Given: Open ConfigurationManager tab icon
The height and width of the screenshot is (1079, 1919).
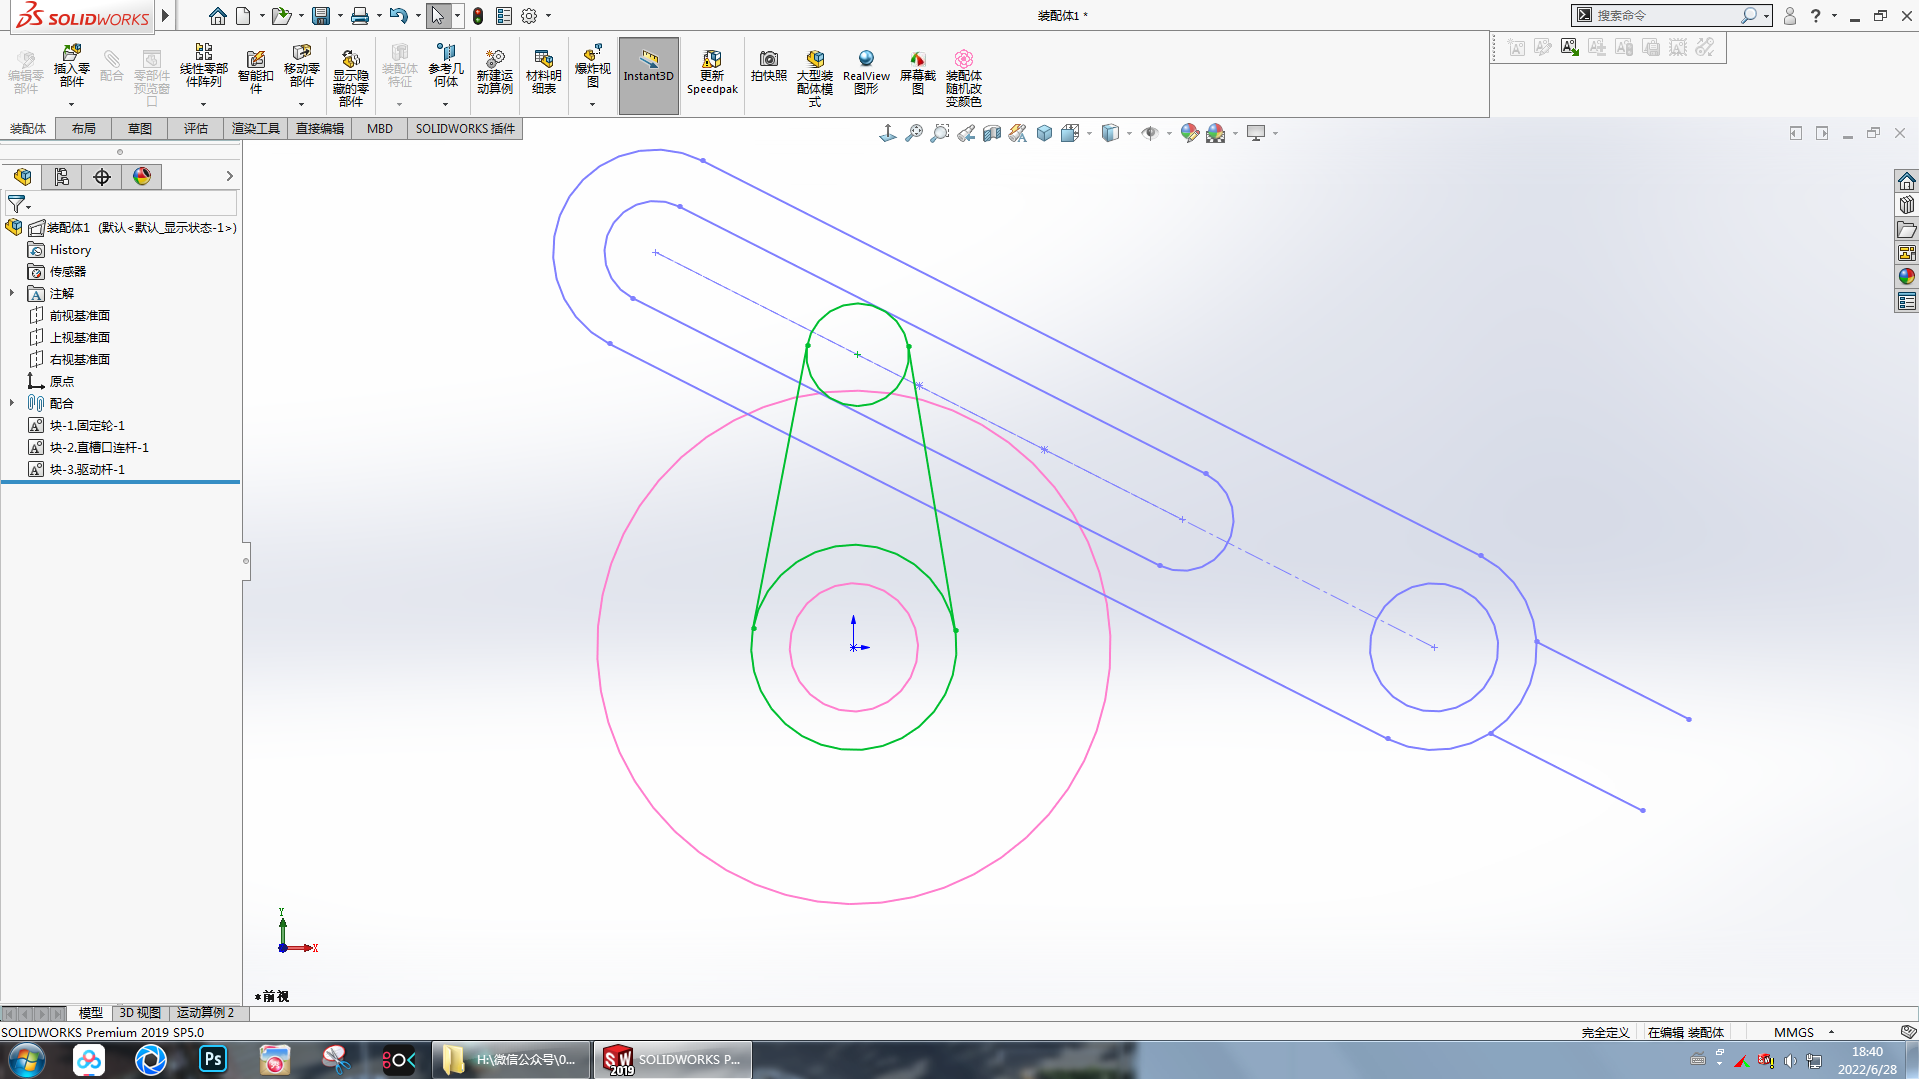Looking at the screenshot, I should tap(62, 177).
